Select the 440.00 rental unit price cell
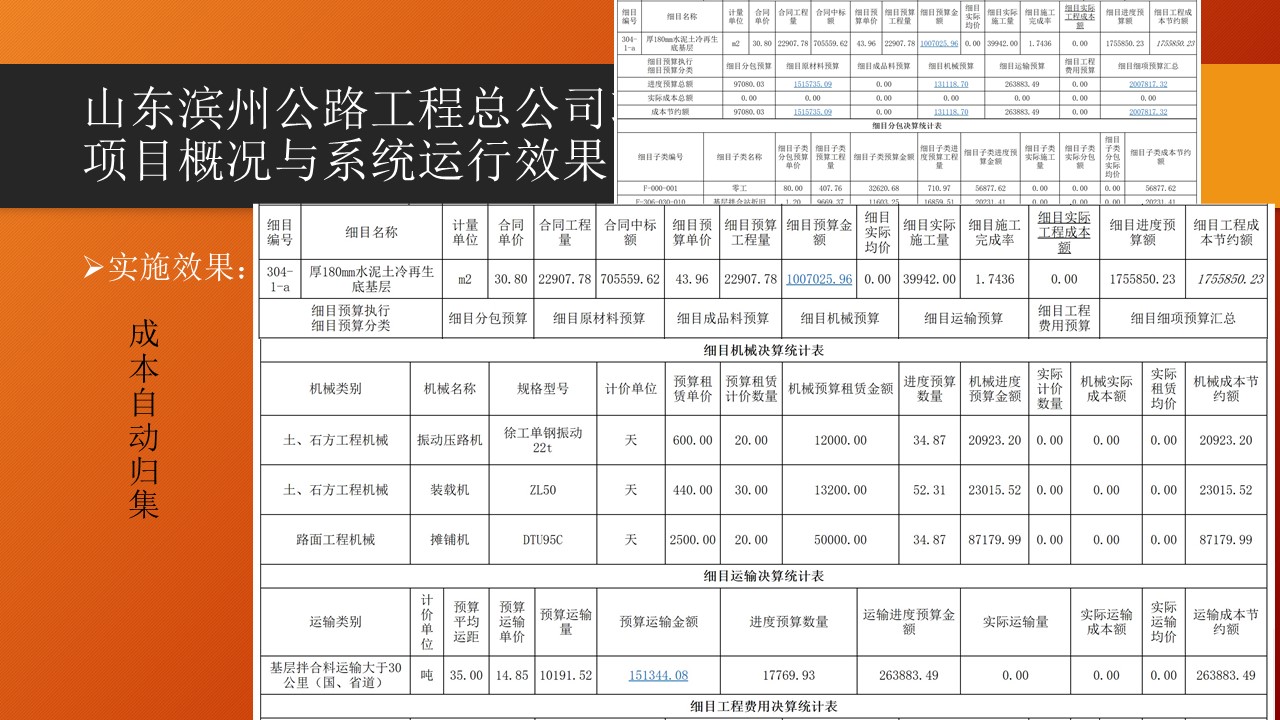The width and height of the screenshot is (1280, 720). (693, 490)
